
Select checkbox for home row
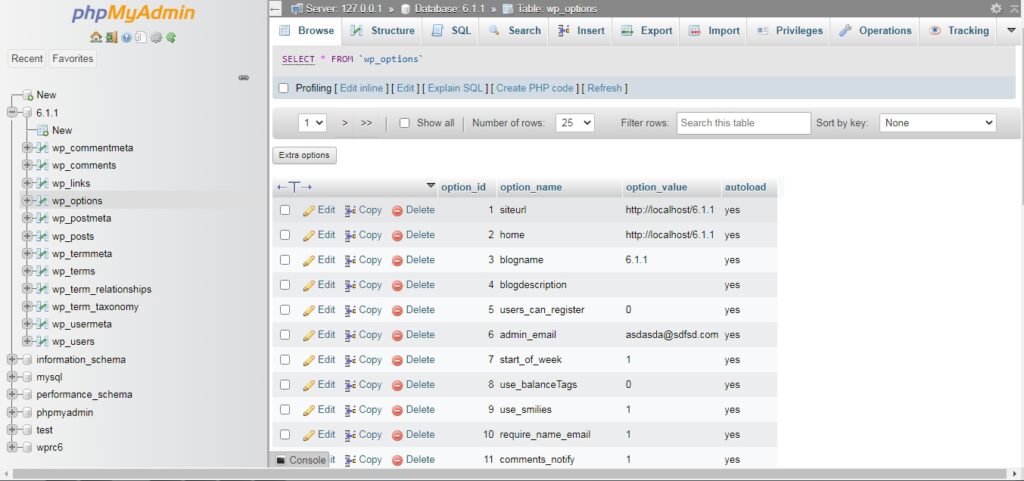(285, 235)
